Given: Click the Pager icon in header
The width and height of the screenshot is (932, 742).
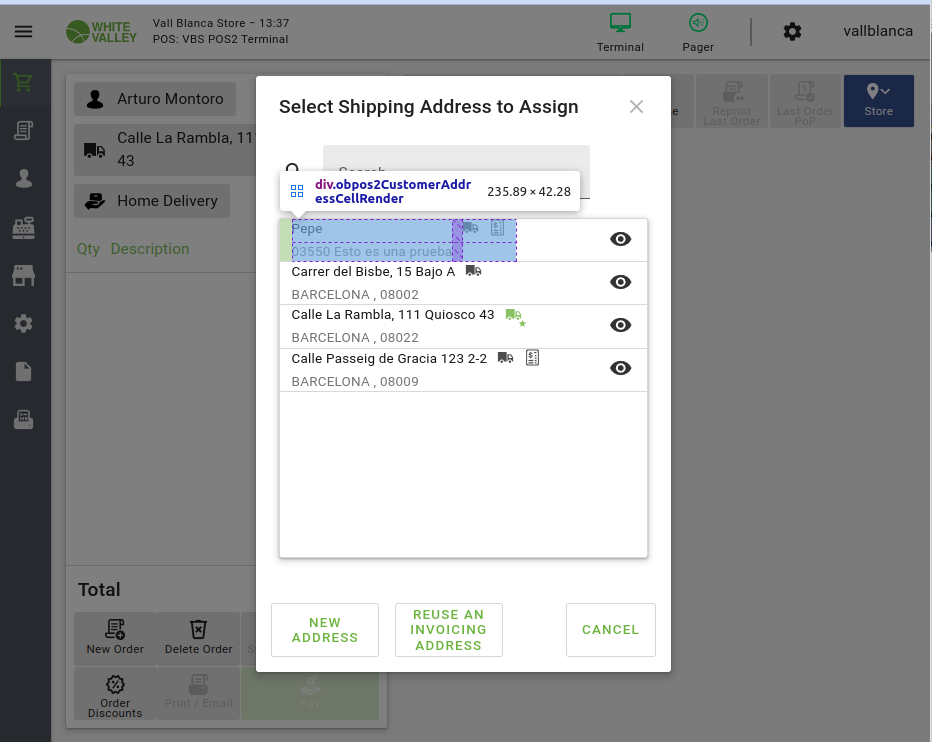Looking at the screenshot, I should click(x=698, y=31).
